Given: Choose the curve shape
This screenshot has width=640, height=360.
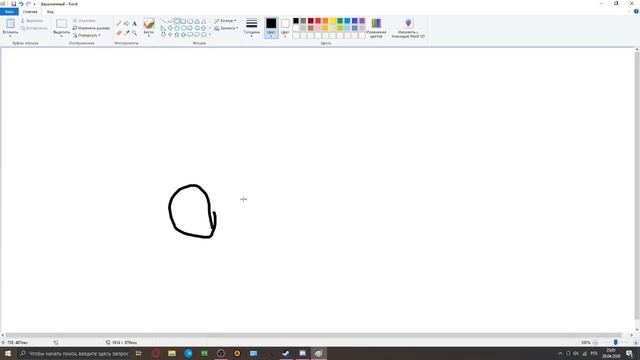Looking at the screenshot, I should tap(170, 21).
